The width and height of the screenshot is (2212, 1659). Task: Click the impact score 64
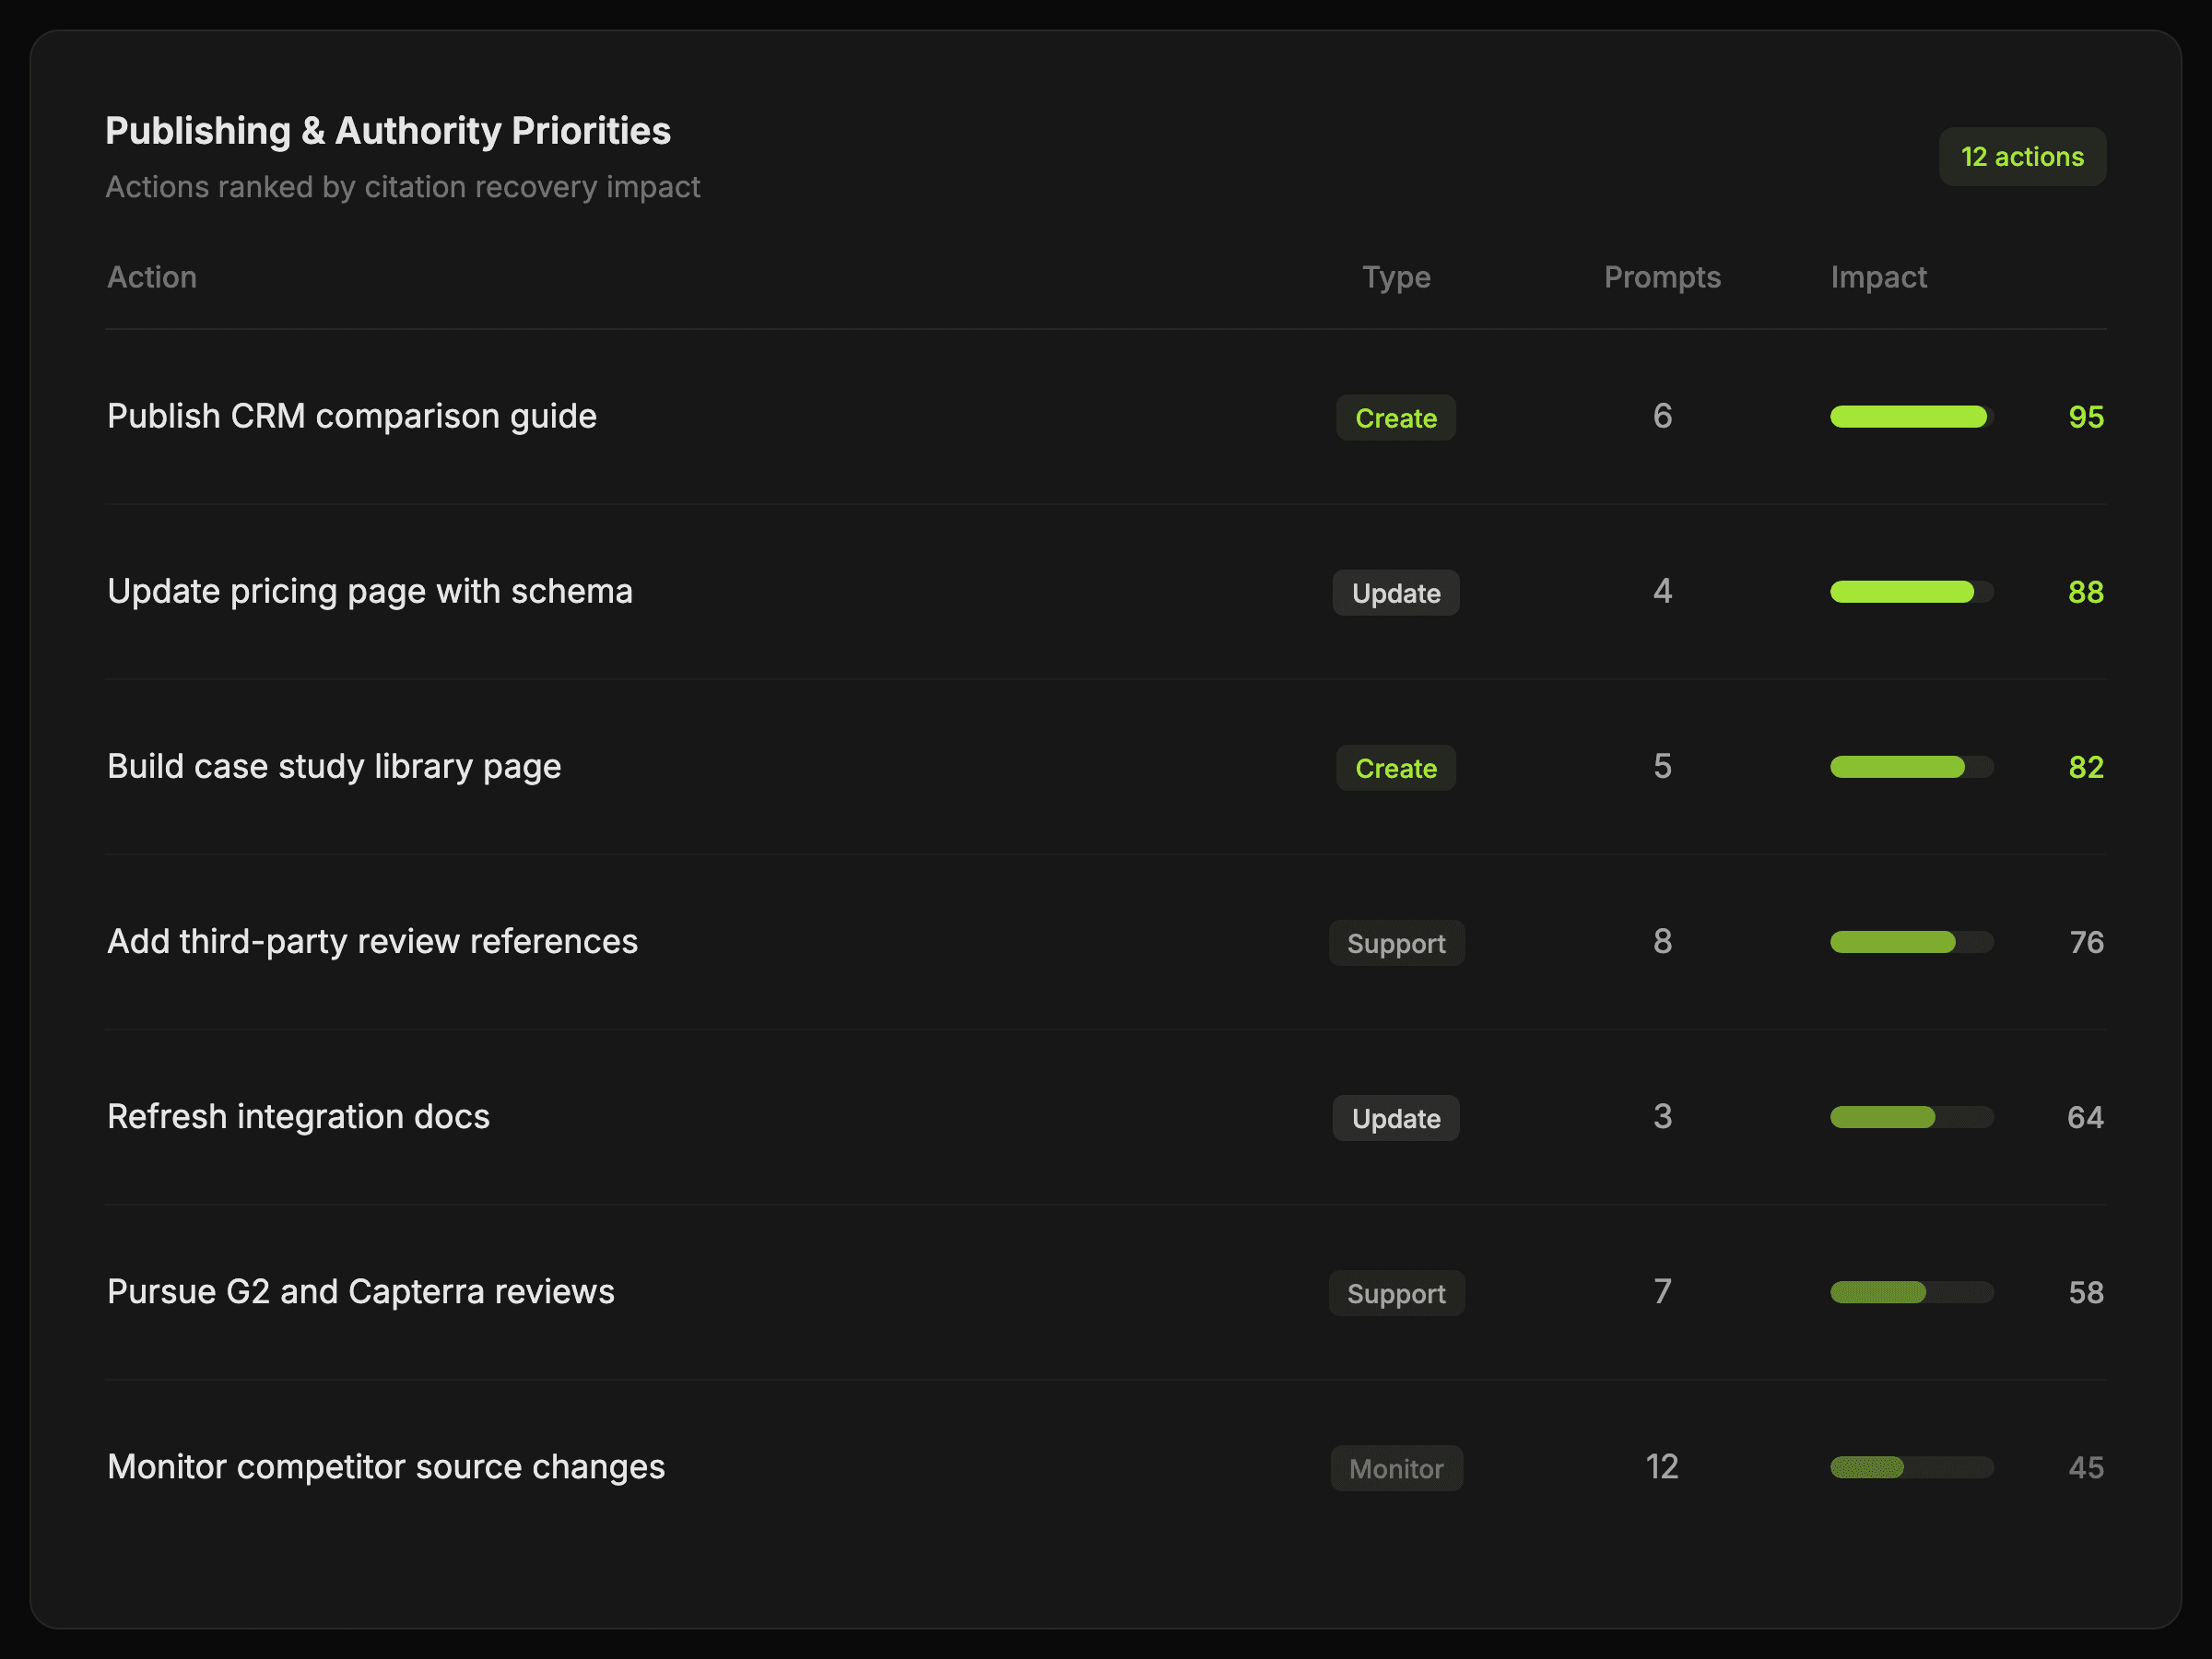[2084, 1117]
